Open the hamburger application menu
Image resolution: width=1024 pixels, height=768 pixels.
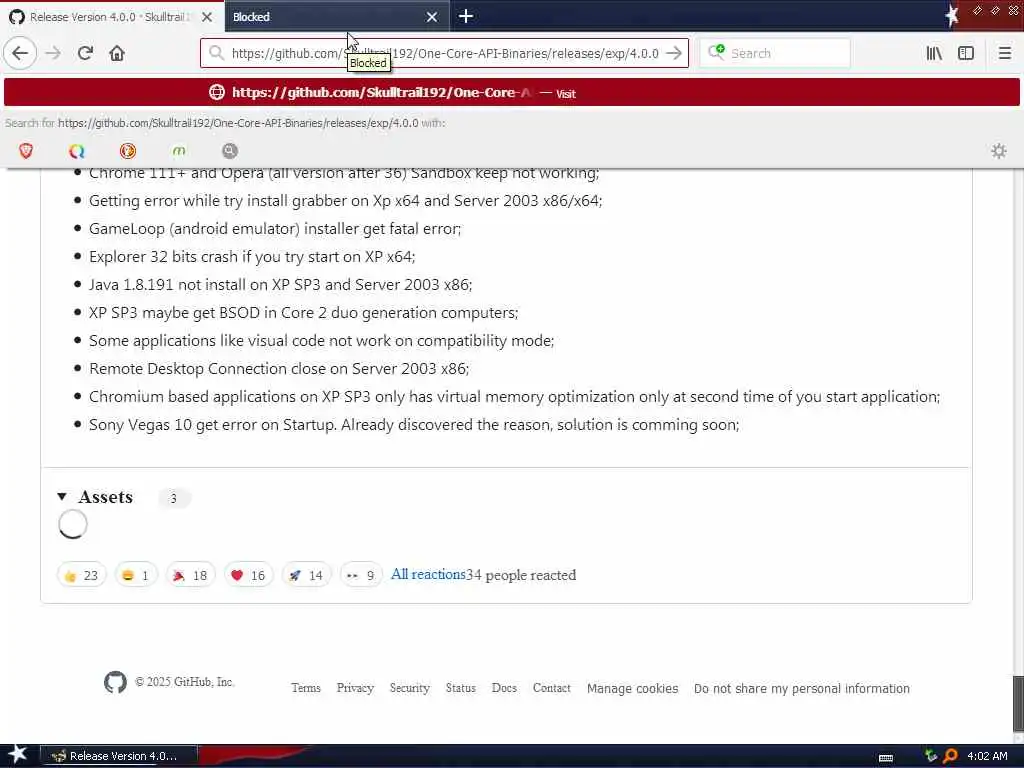[1004, 53]
